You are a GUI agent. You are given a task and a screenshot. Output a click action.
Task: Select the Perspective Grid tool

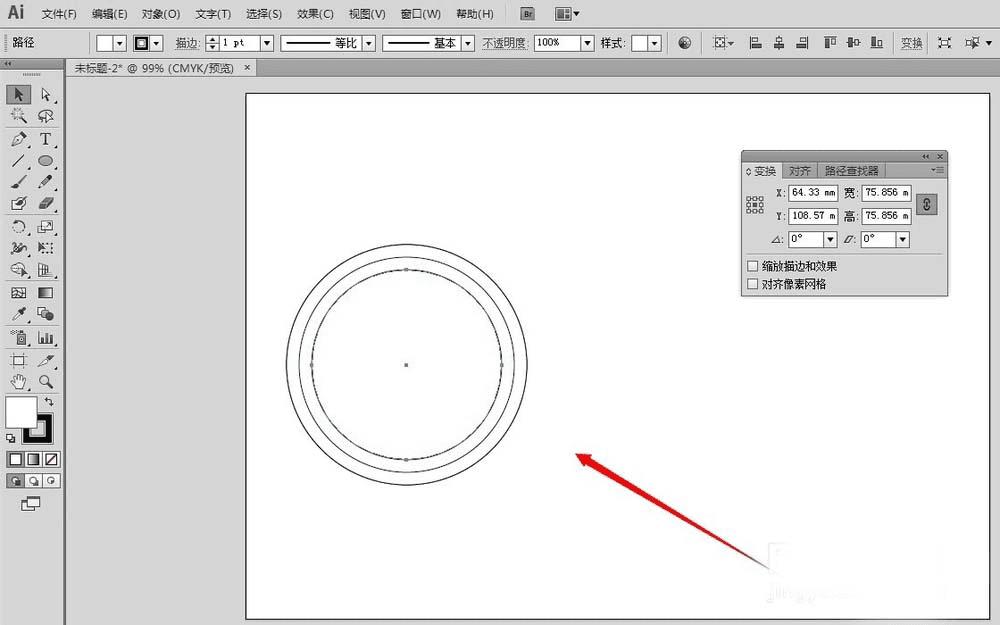click(45, 270)
